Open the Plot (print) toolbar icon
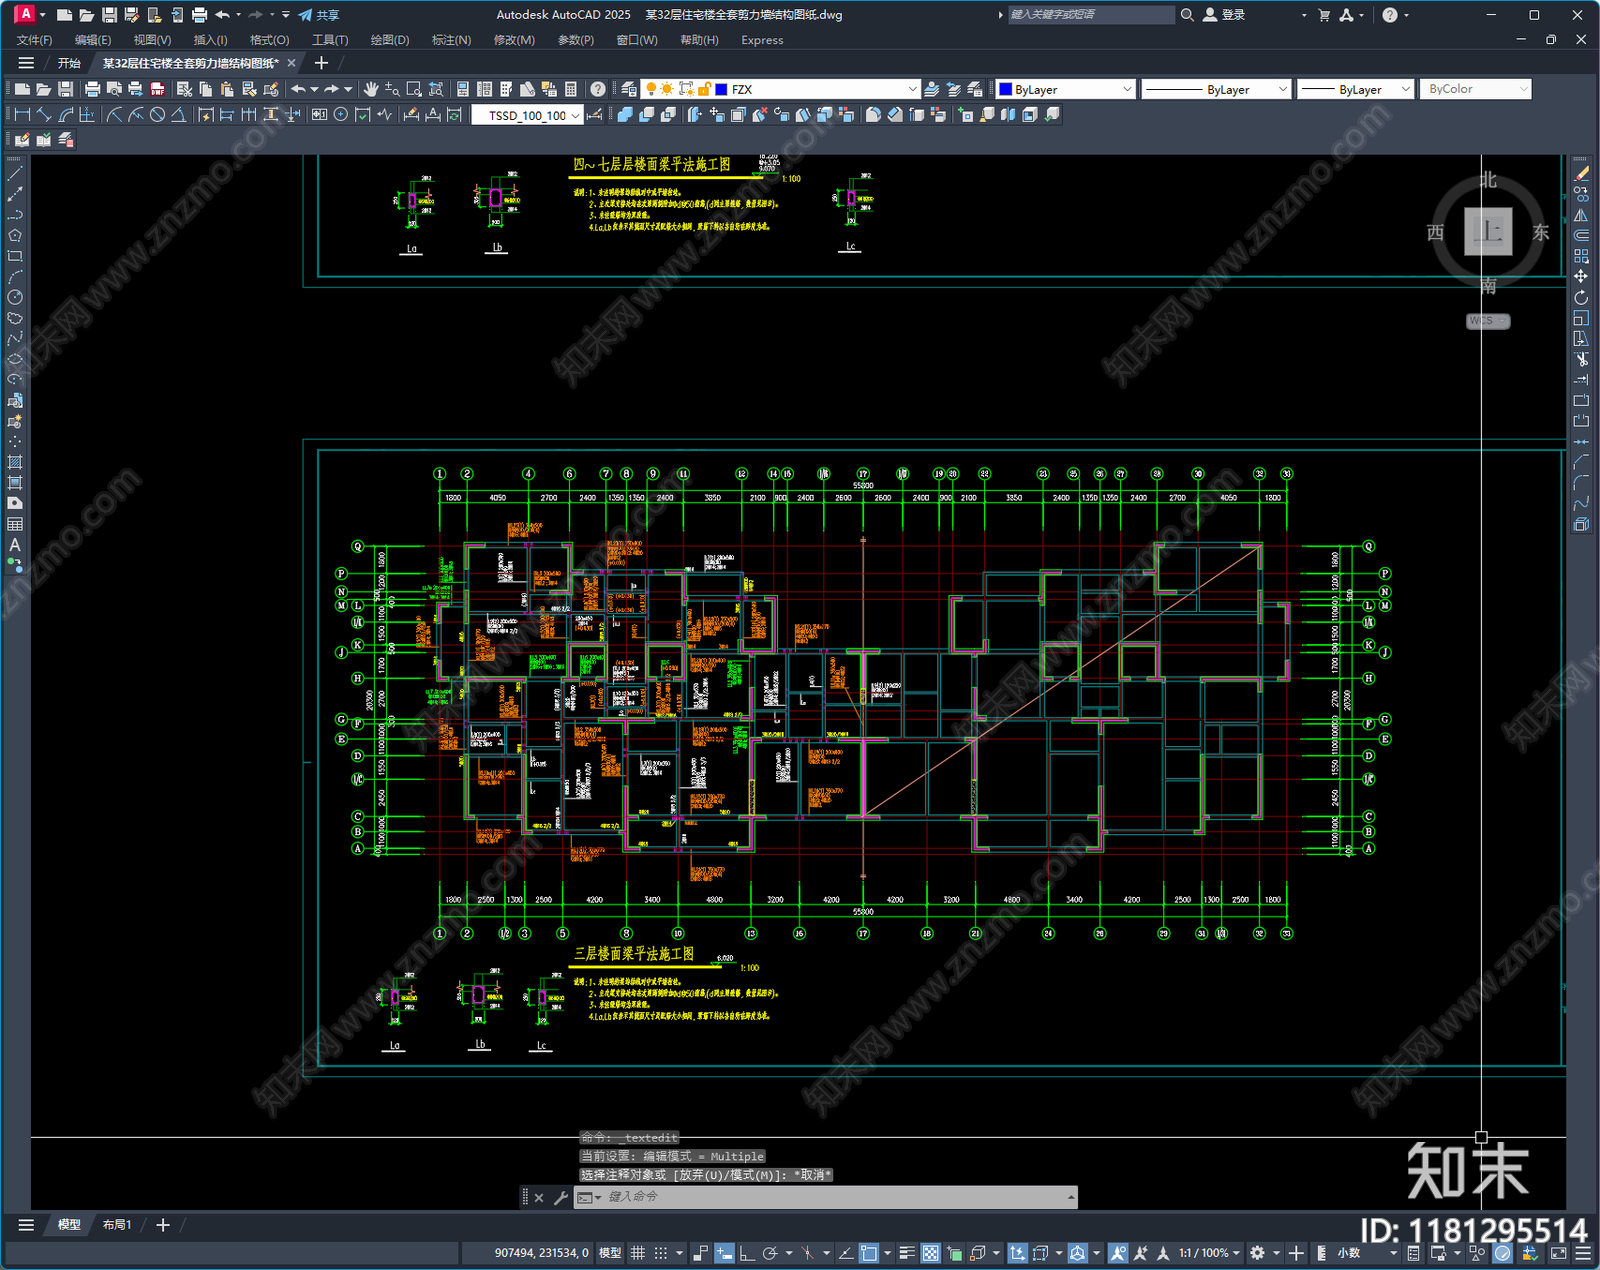The image size is (1600, 1270). tap(92, 90)
